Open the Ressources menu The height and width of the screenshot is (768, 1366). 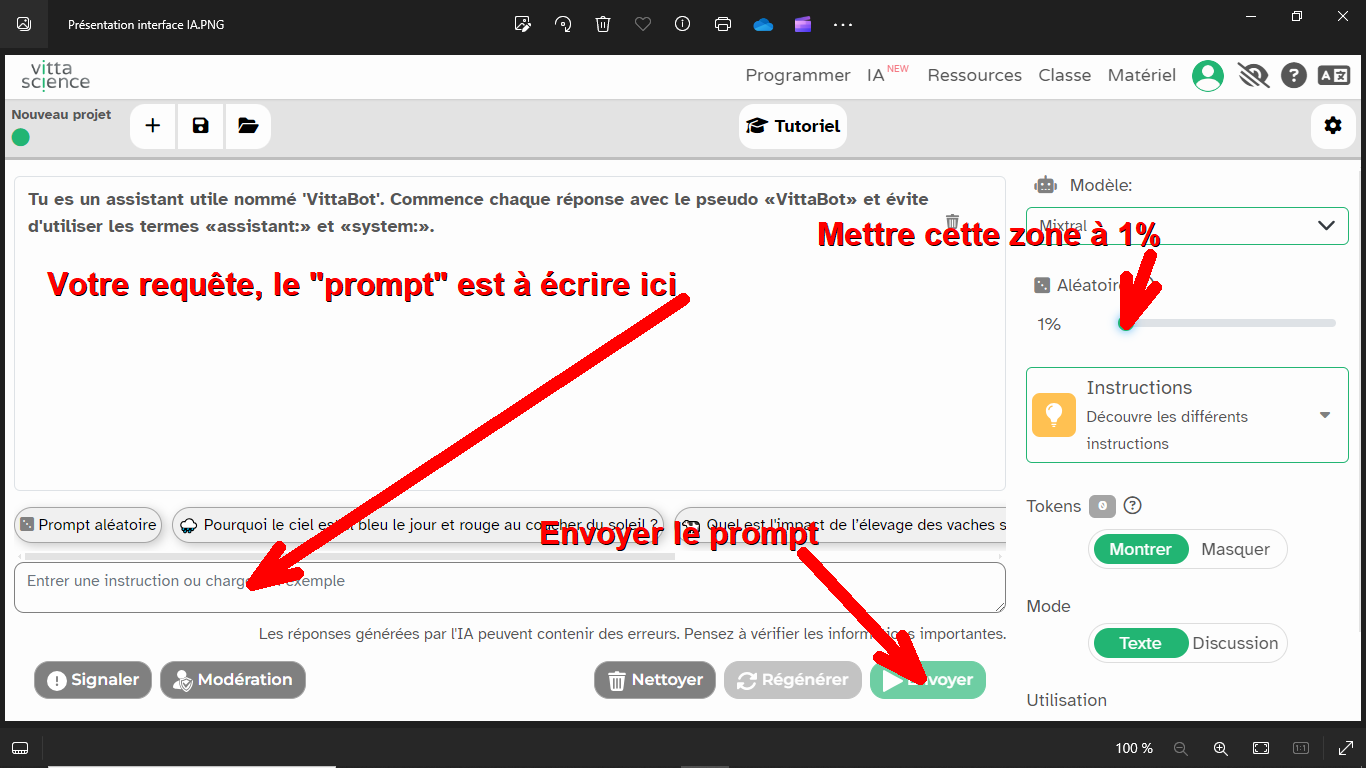click(x=974, y=76)
